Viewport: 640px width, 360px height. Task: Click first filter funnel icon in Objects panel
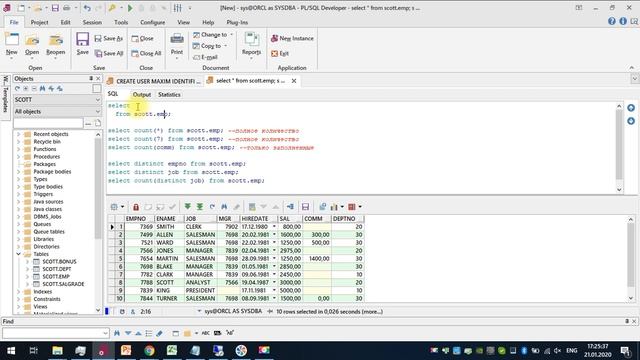coord(51,89)
